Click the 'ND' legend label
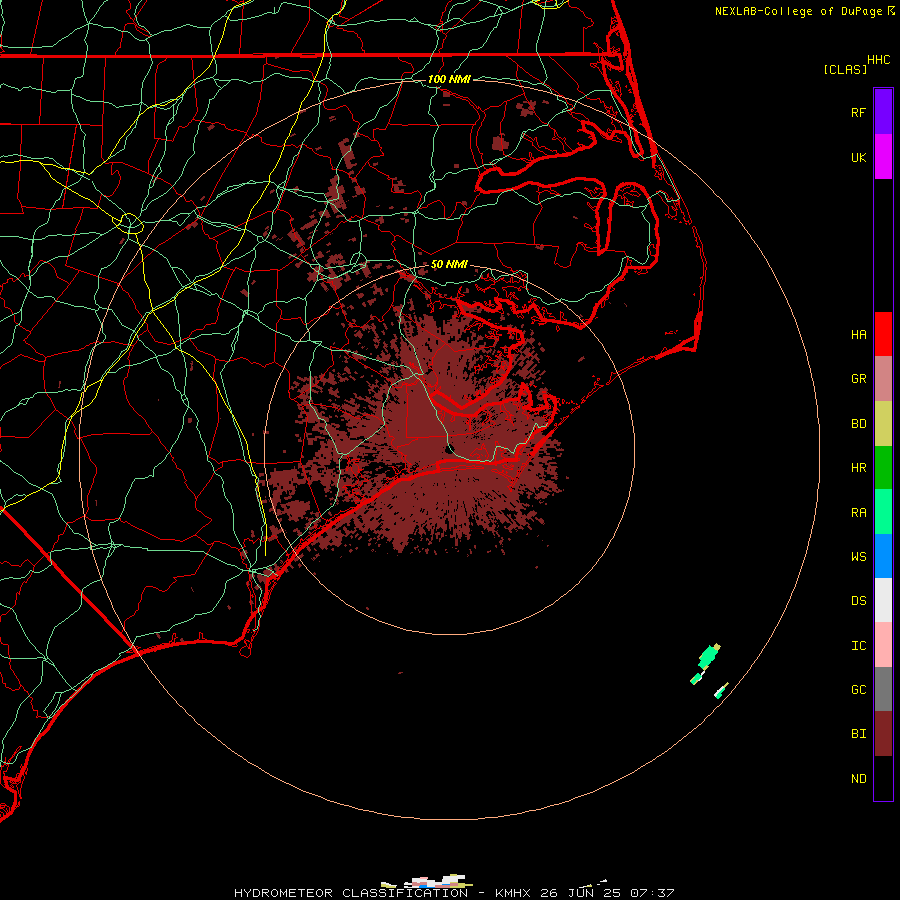The width and height of the screenshot is (900, 900). point(858,779)
